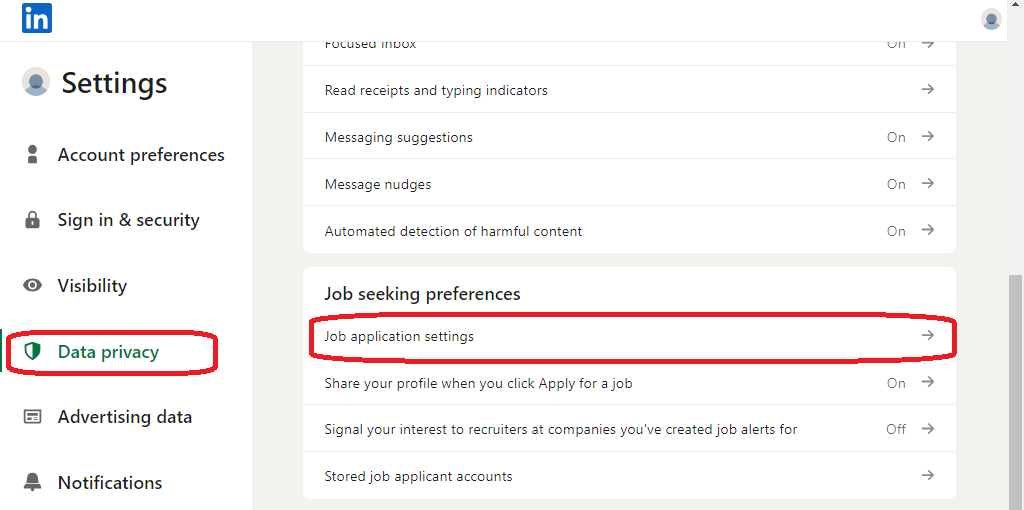This screenshot has width=1024, height=510.
Task: Click the bell icon next to Notifications
Action: point(32,483)
